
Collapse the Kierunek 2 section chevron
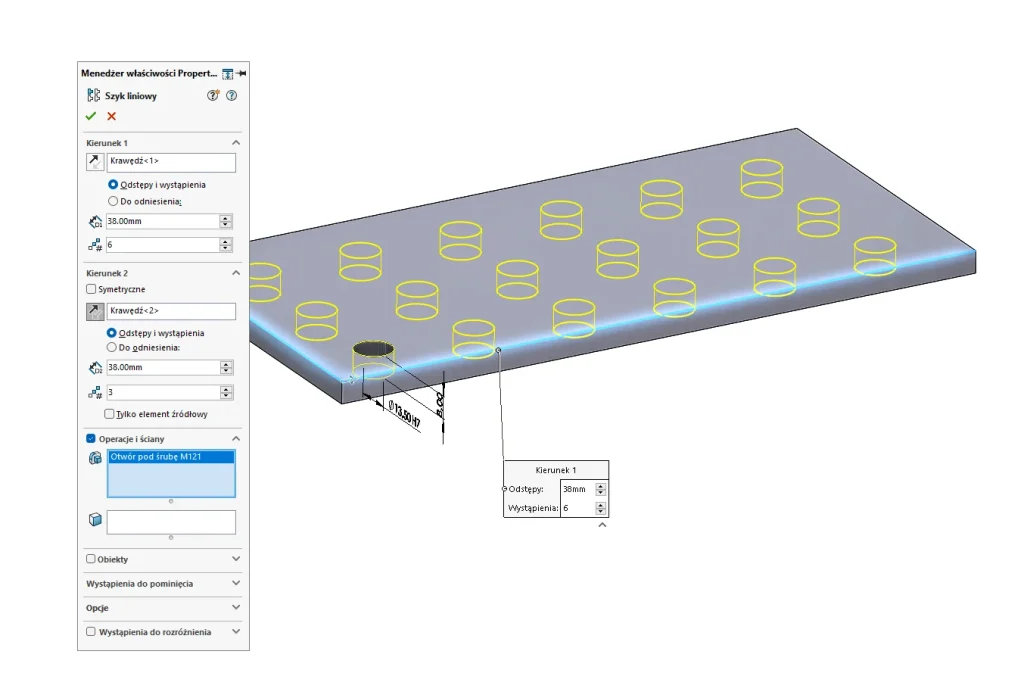coord(236,273)
